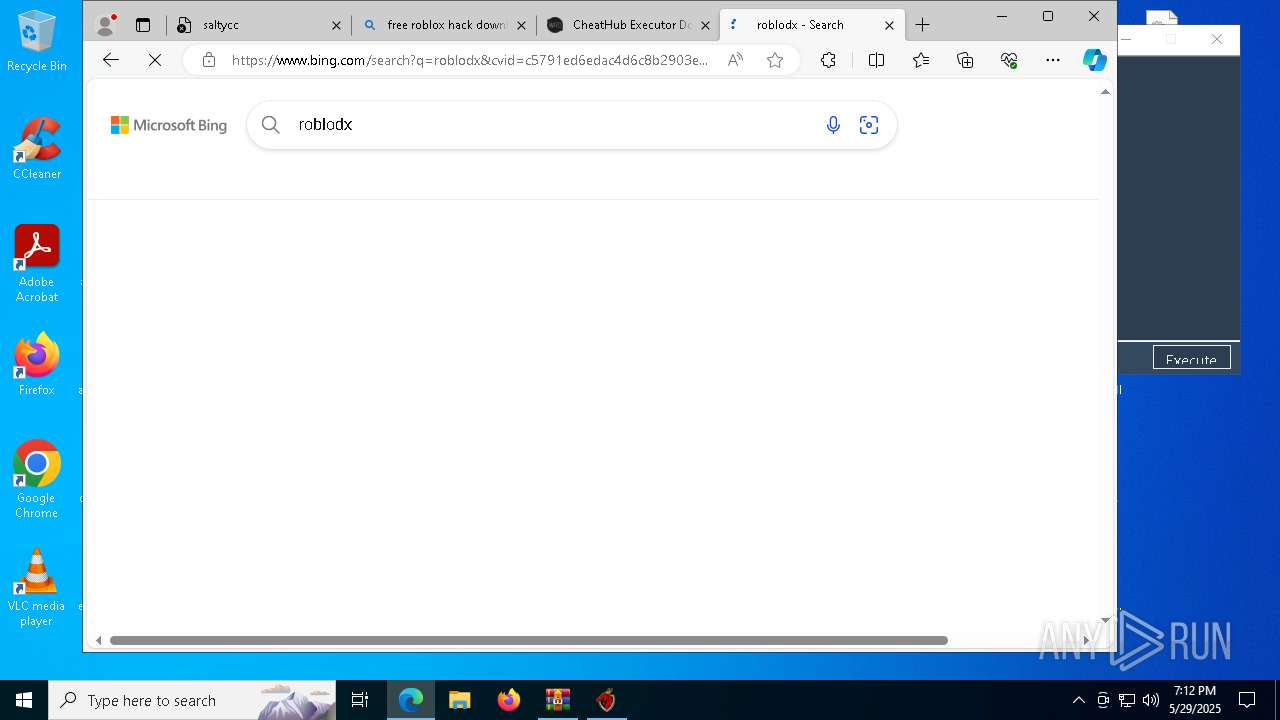Open CCleaner desktop shortcut
Screen dimensions: 1280x720
[37, 148]
